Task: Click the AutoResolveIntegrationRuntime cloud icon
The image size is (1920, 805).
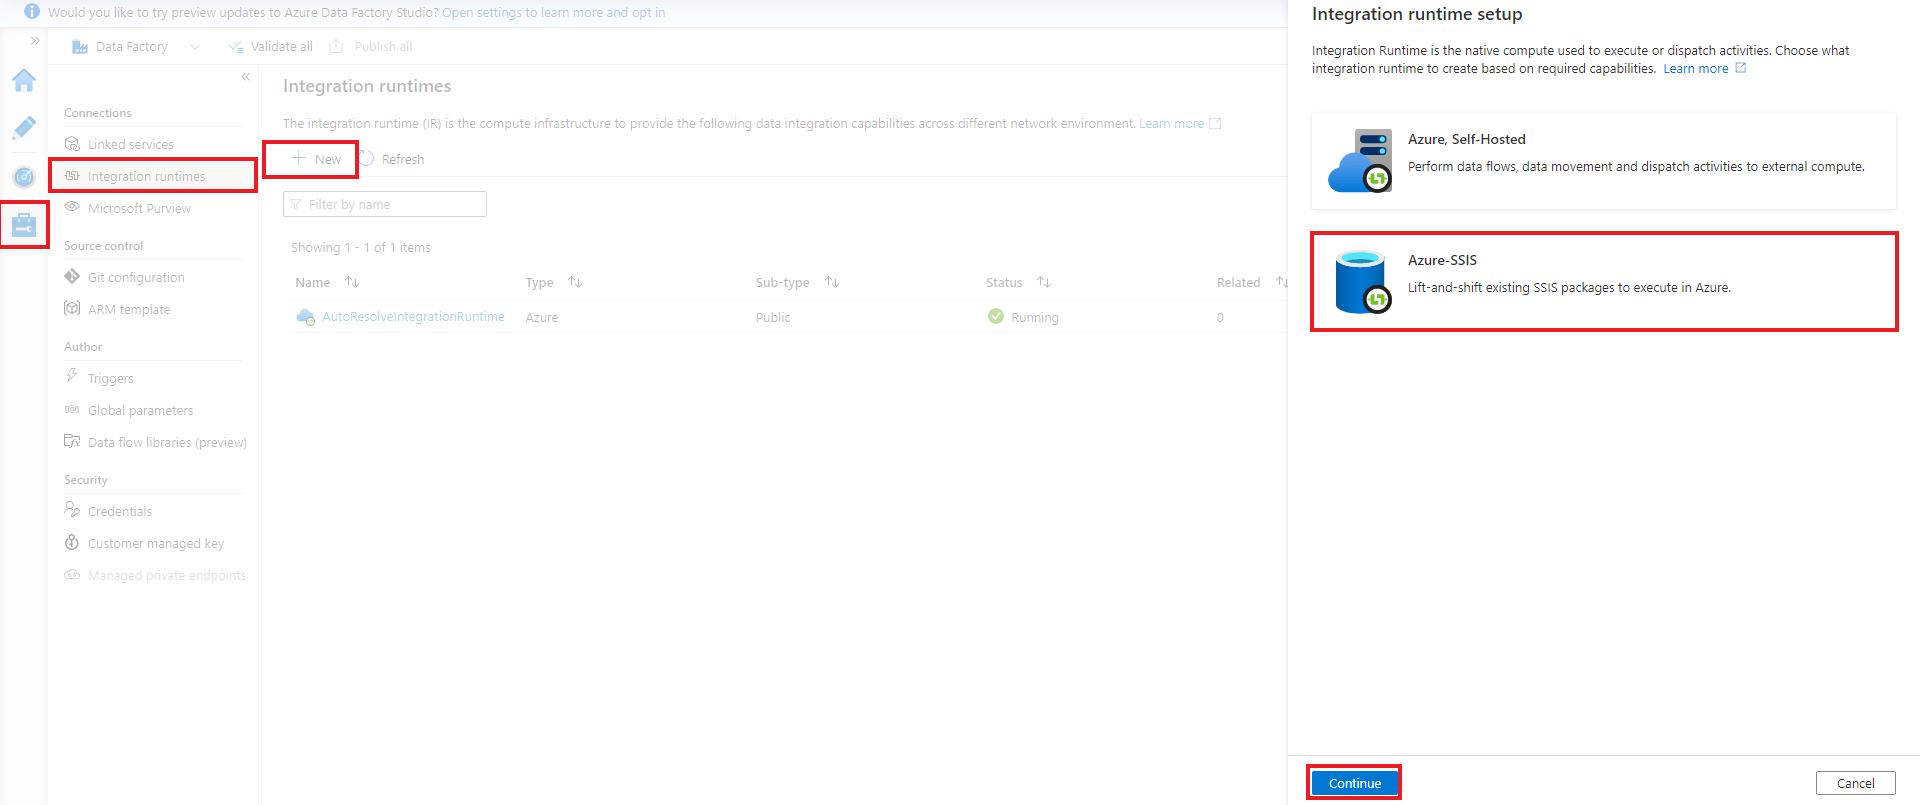Action: click(306, 317)
